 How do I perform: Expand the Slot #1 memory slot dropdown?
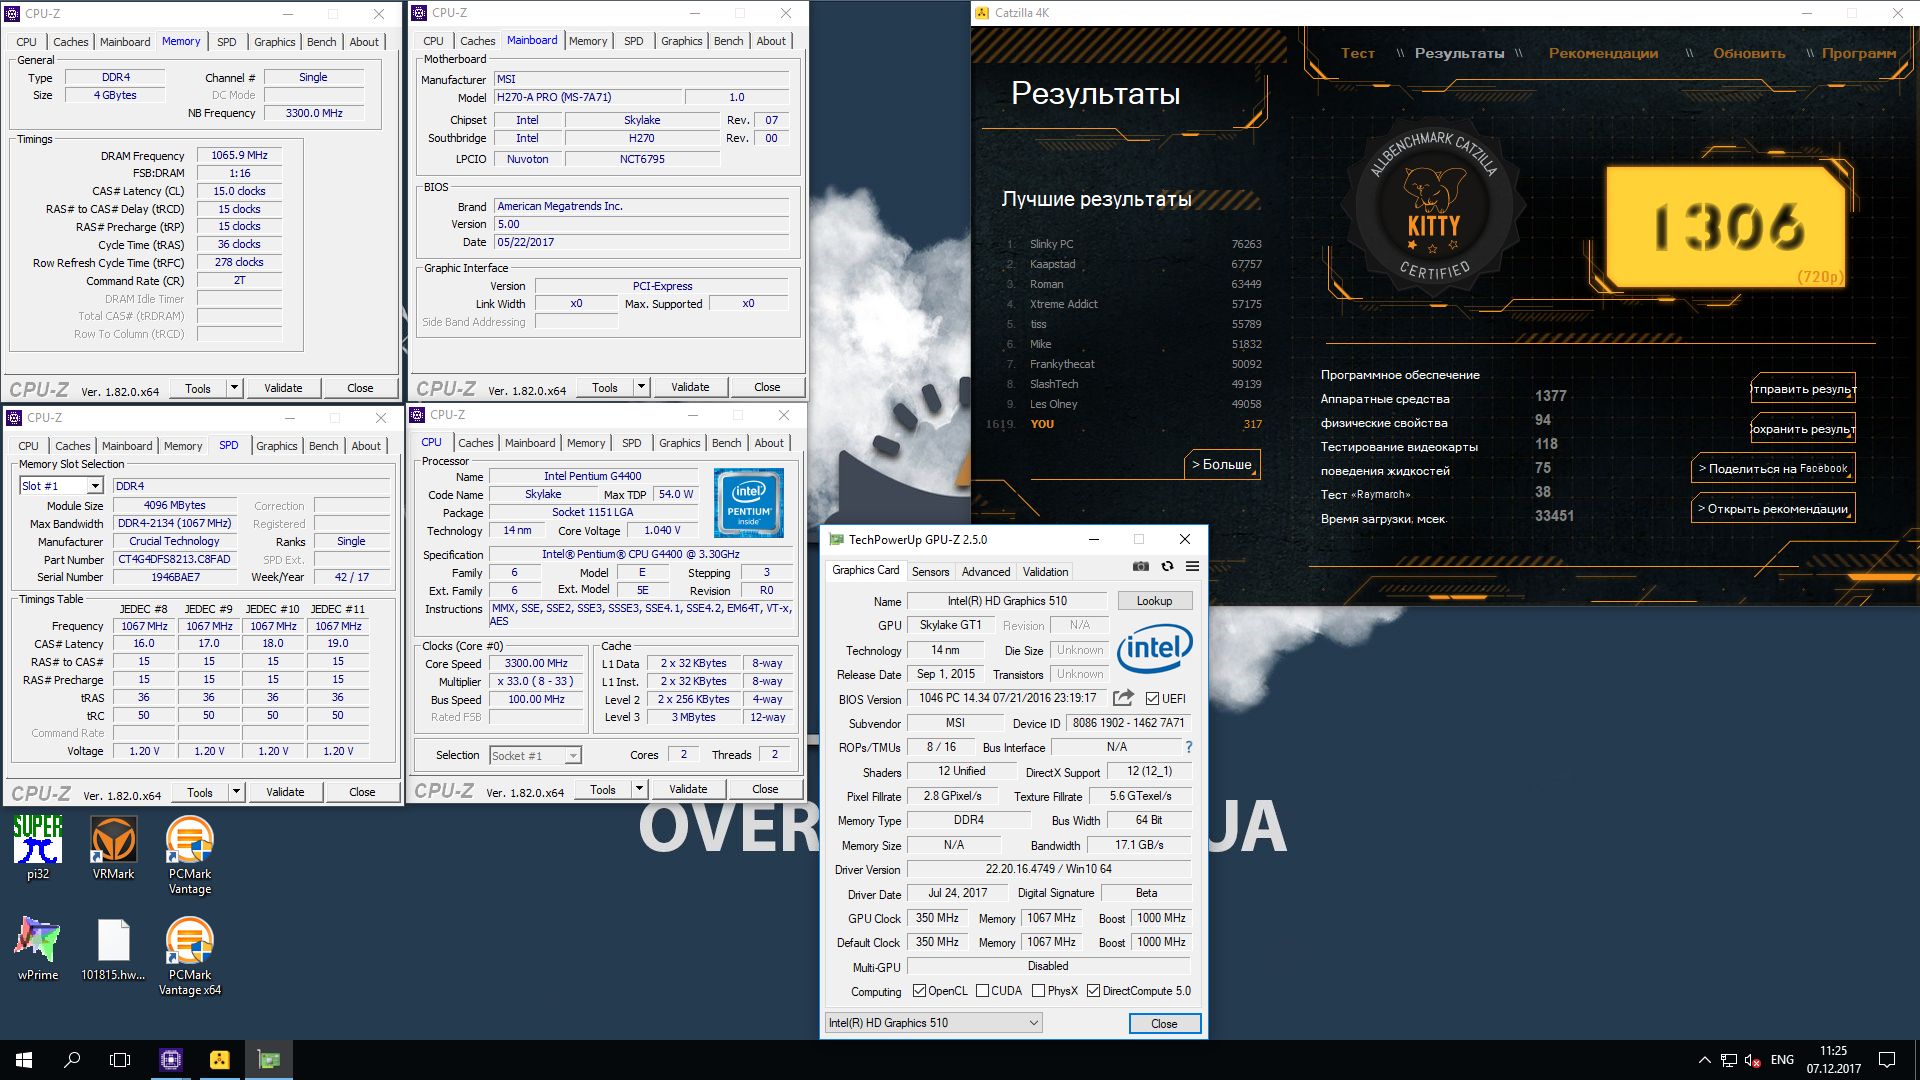[95, 486]
